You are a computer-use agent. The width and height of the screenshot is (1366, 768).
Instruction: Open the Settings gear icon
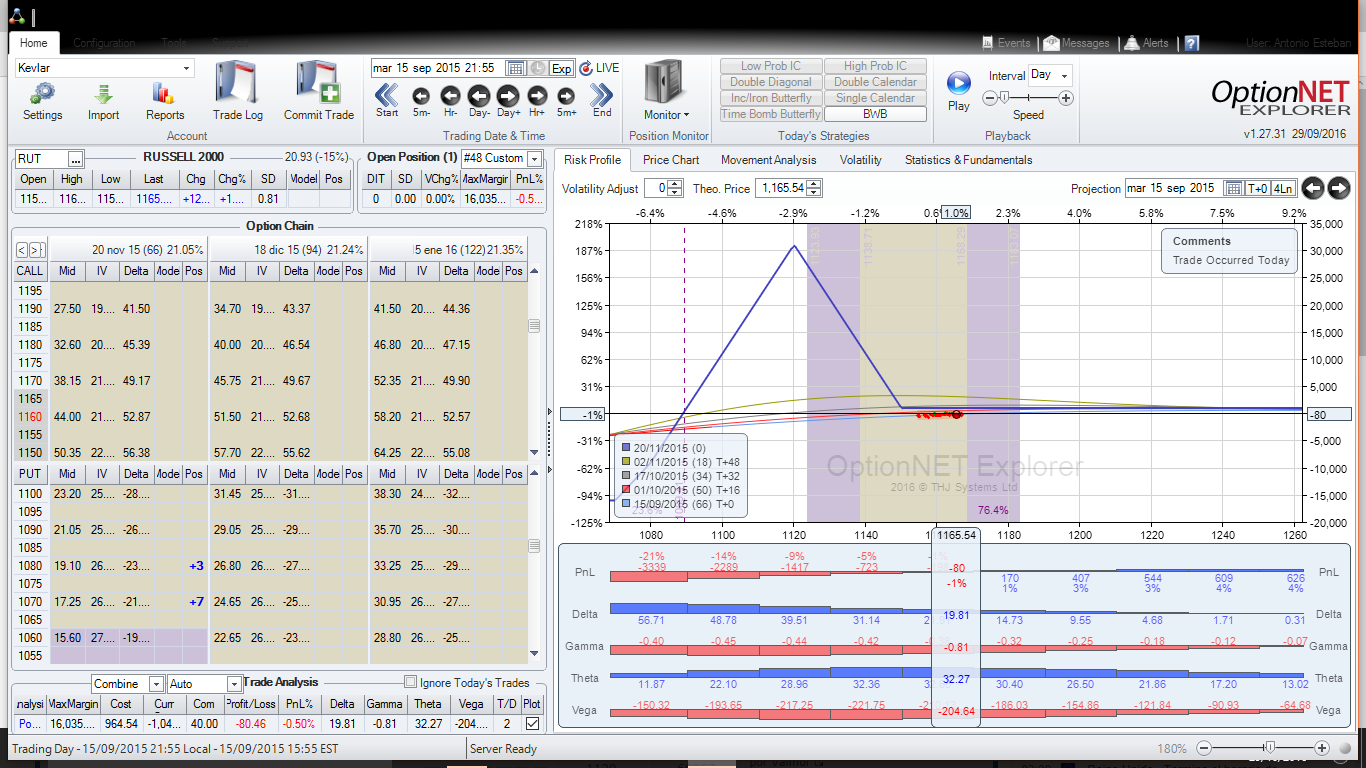[x=42, y=94]
